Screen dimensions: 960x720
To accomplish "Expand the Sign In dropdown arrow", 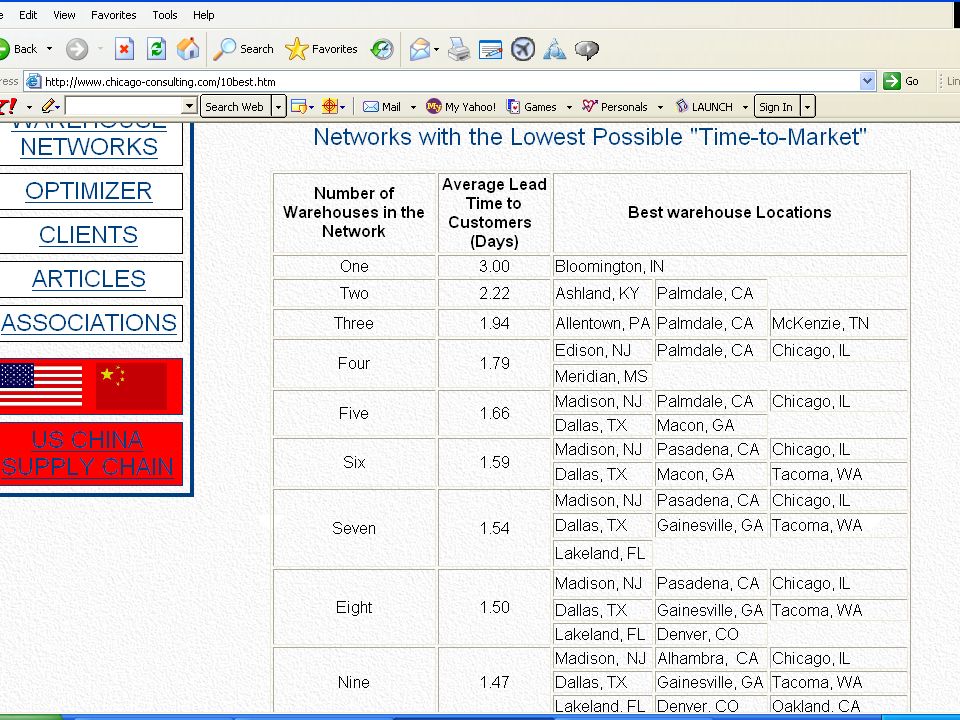I will pos(808,107).
